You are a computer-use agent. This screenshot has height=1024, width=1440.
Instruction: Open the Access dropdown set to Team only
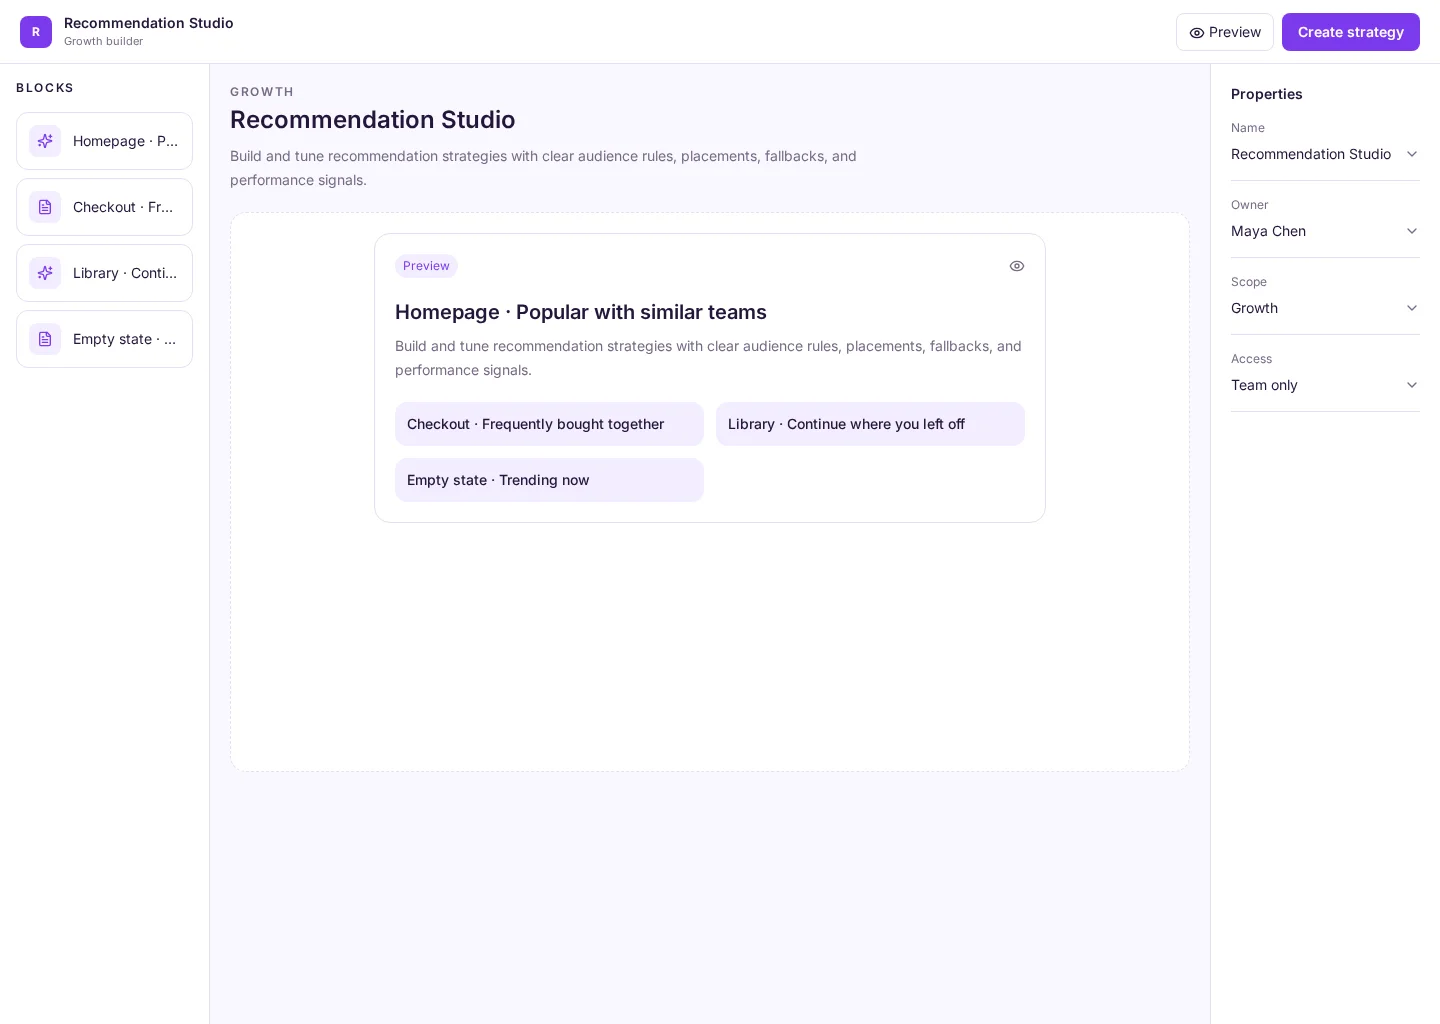tap(1325, 385)
